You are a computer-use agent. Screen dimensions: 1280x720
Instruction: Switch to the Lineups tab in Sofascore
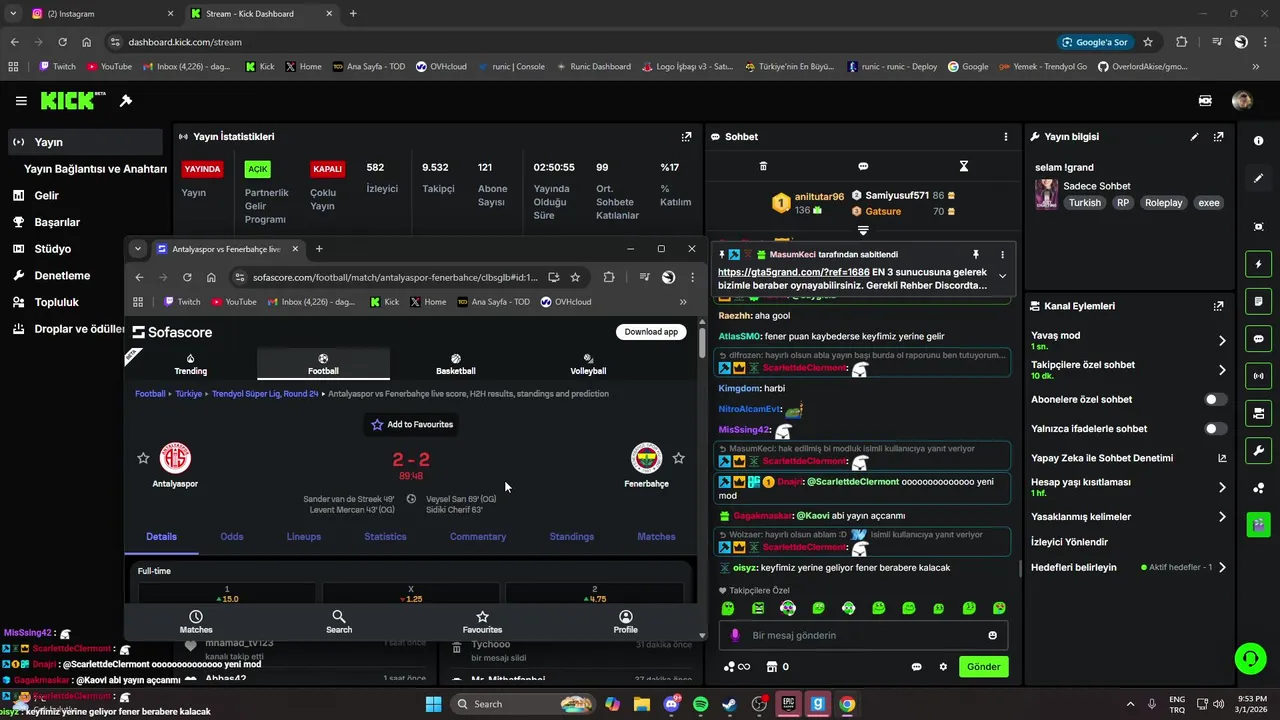tap(304, 537)
